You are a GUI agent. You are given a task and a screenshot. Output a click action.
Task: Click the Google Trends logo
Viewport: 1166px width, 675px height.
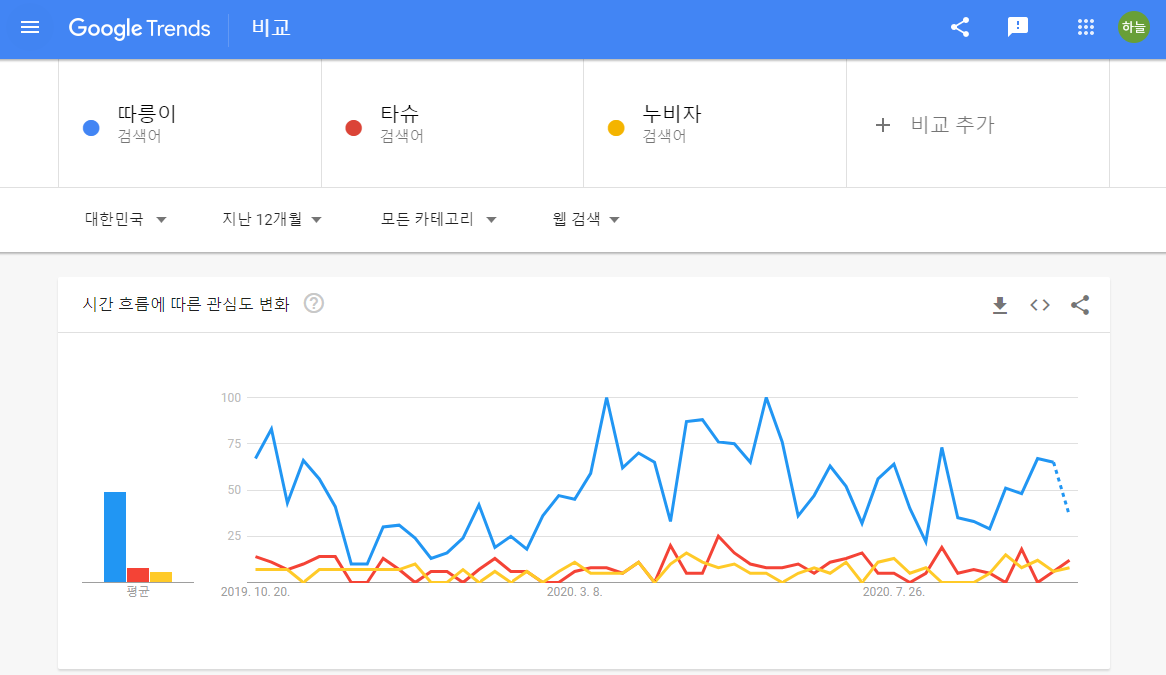139,28
